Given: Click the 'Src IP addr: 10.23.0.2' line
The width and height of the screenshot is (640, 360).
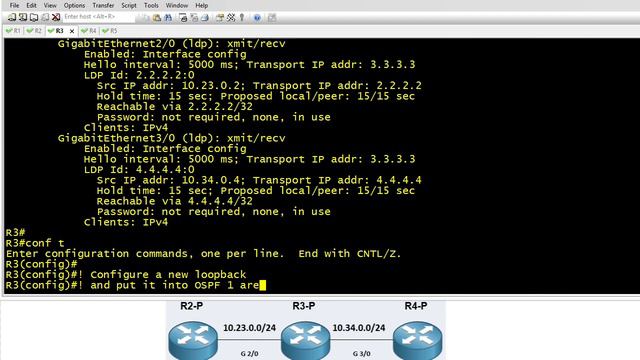Looking at the screenshot, I should point(259,86).
